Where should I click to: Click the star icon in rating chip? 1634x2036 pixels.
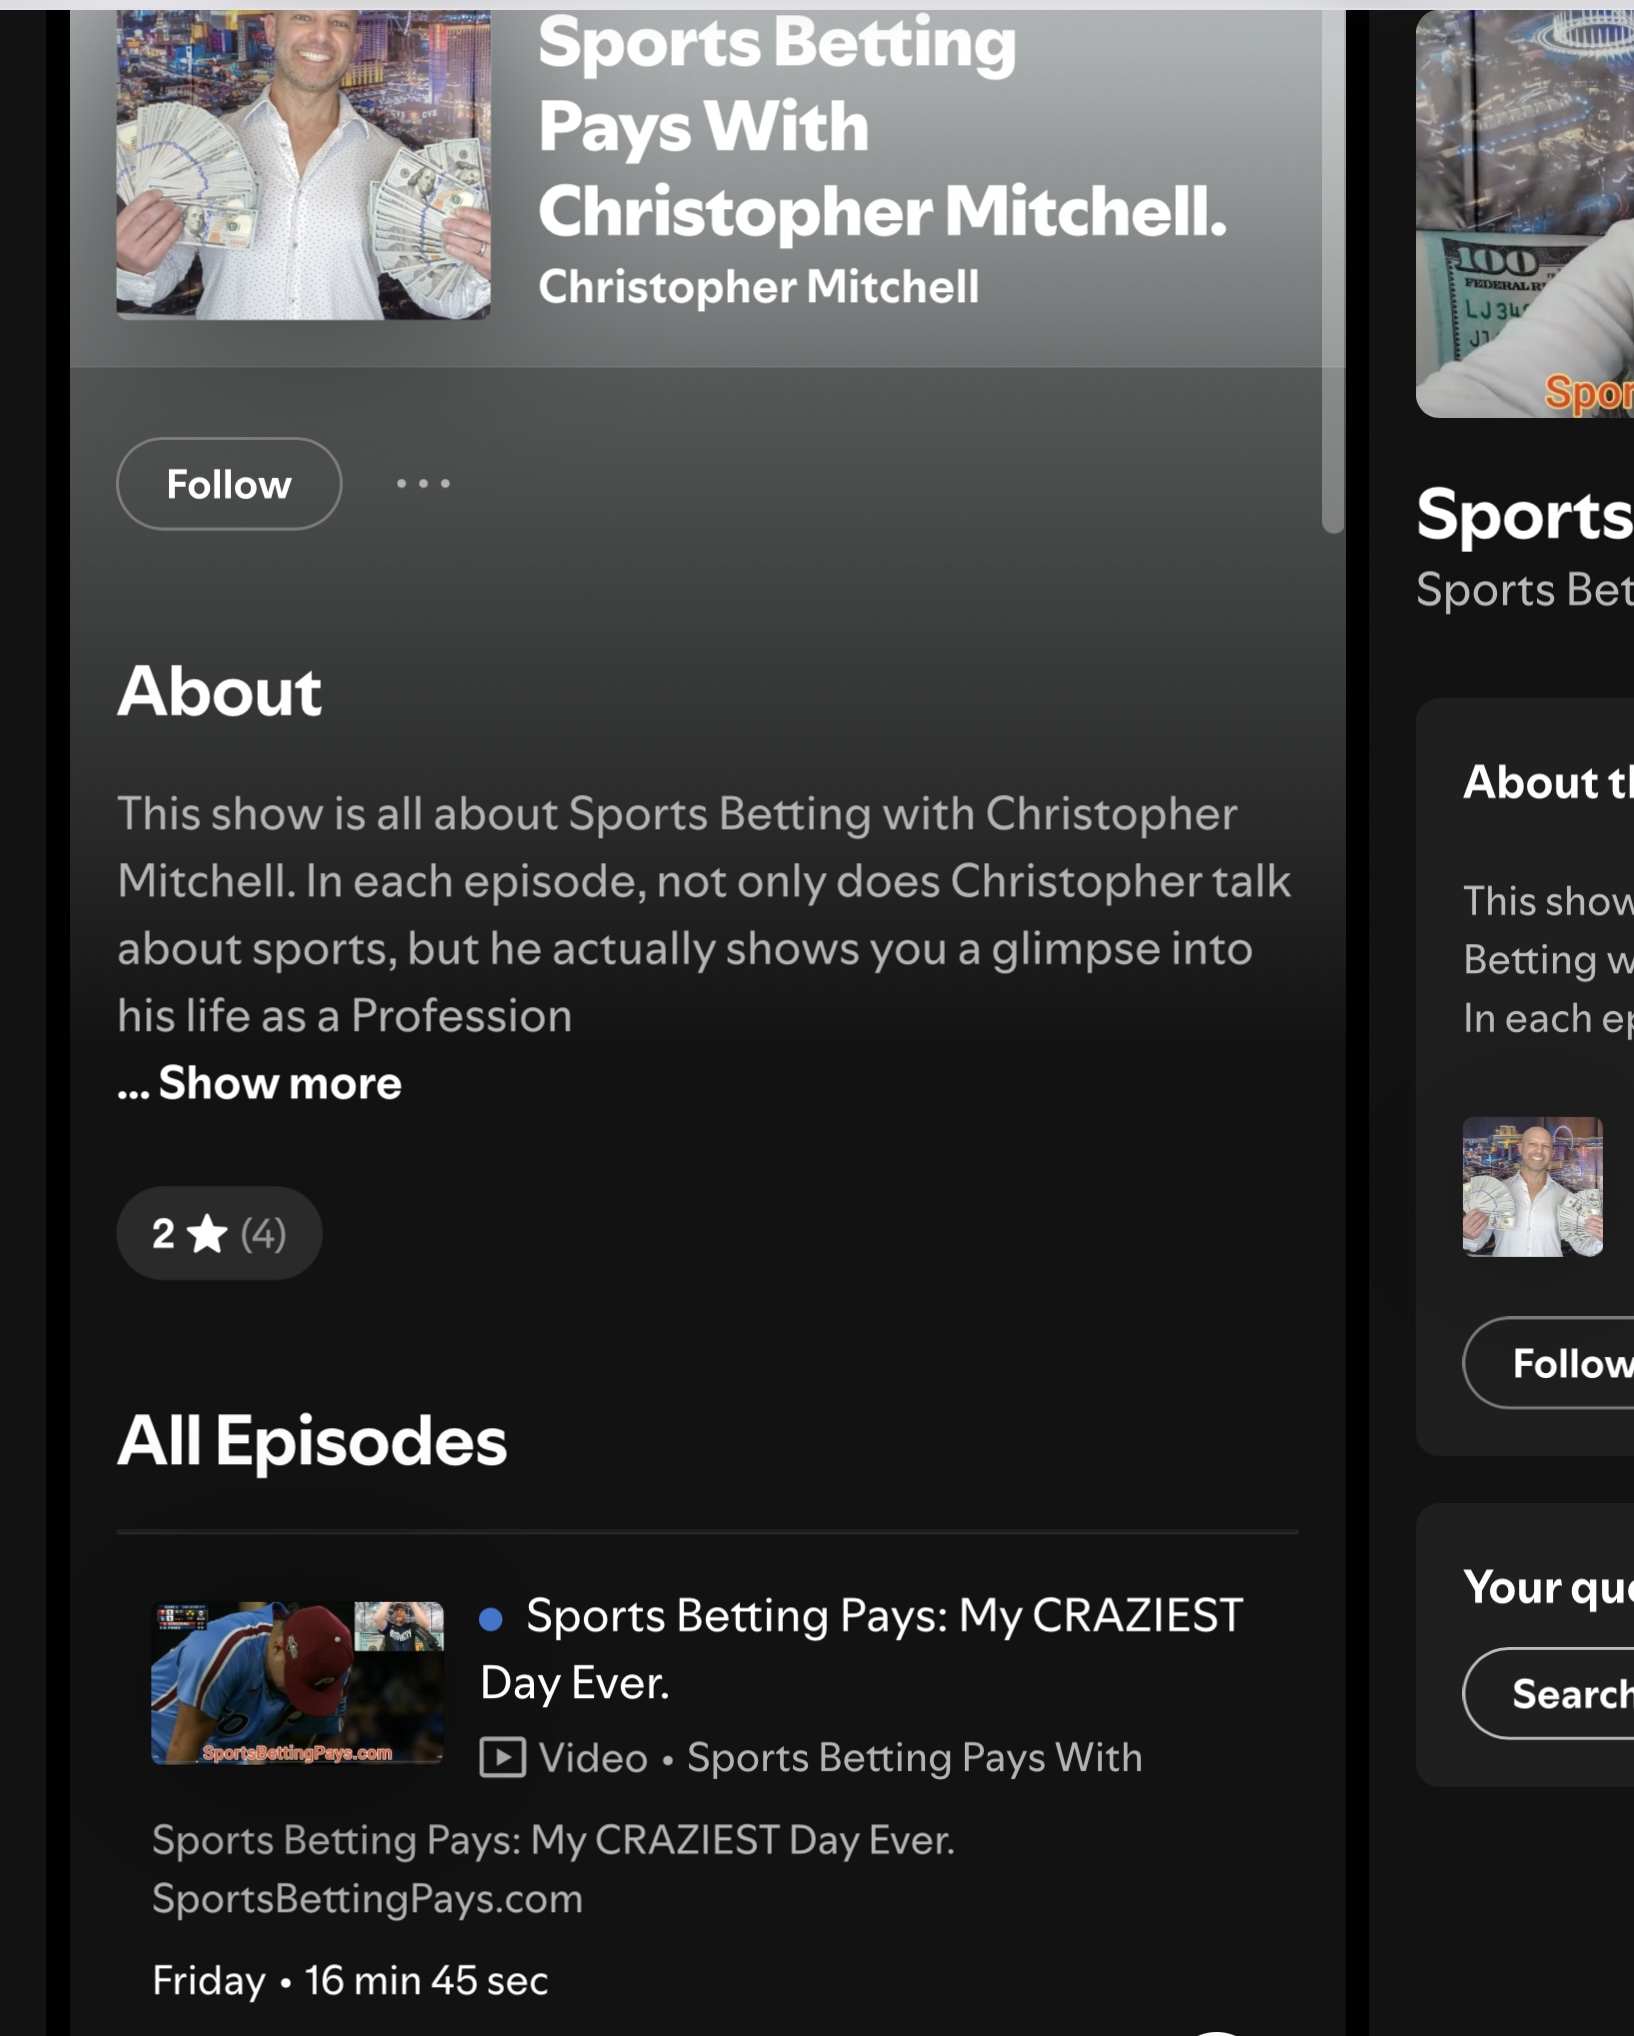[x=208, y=1234]
